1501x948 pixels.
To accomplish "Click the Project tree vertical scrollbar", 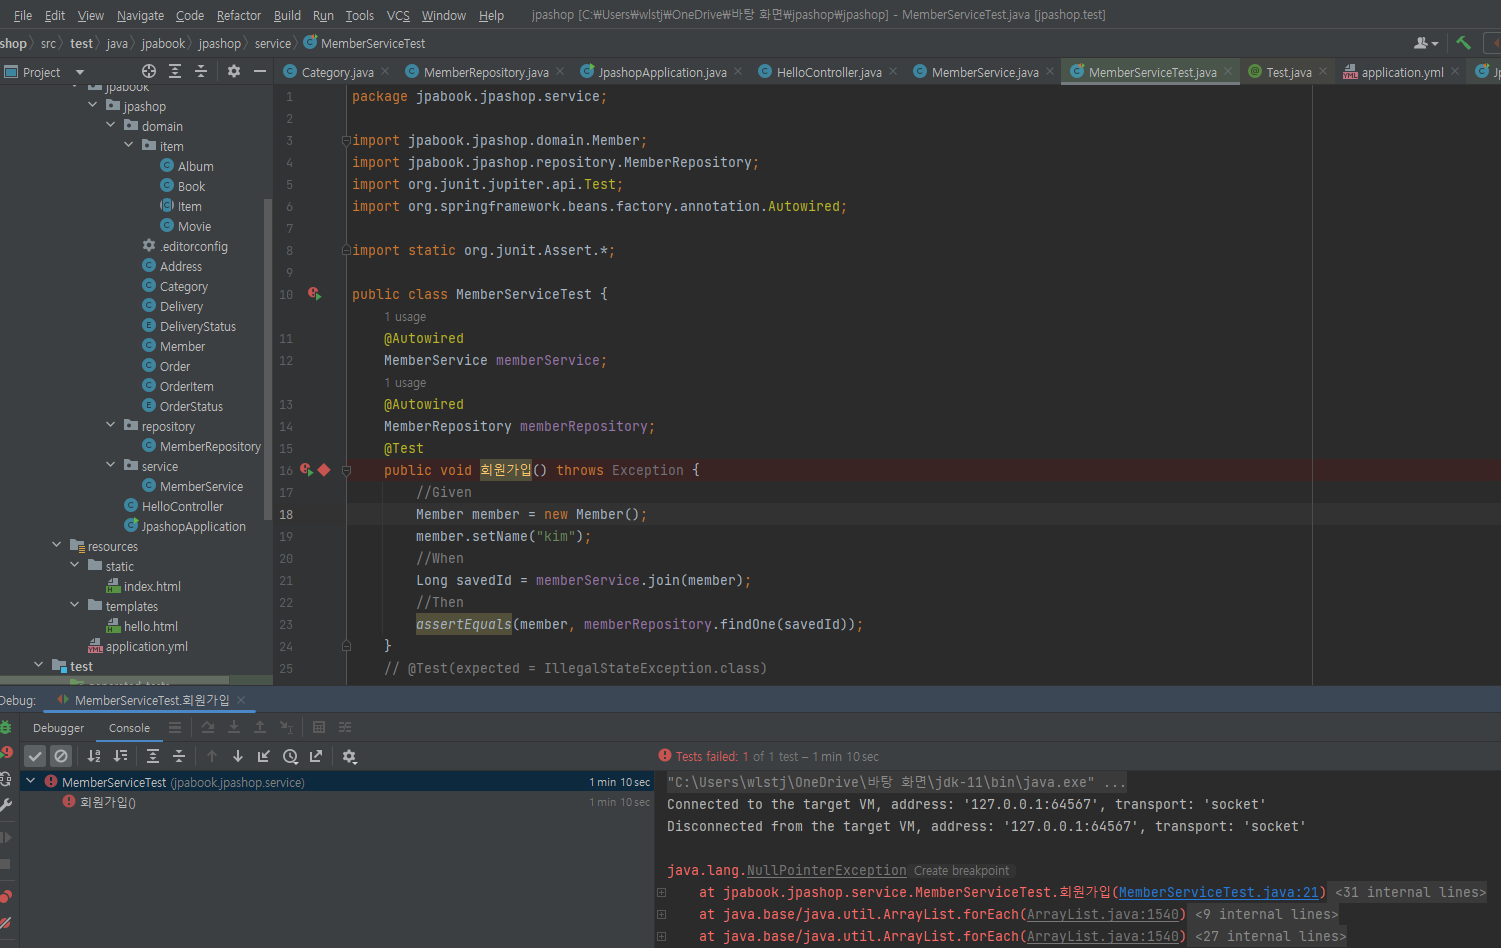I will point(267,358).
